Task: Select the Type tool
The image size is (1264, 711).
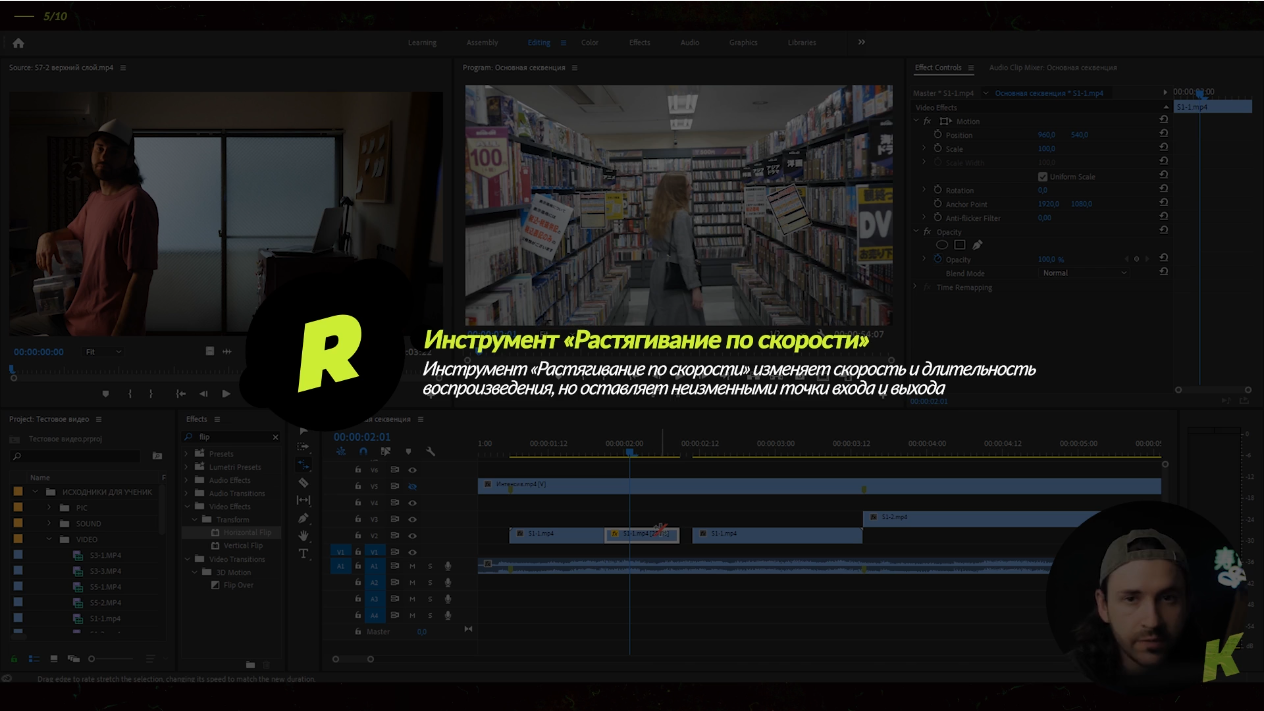Action: pos(304,553)
